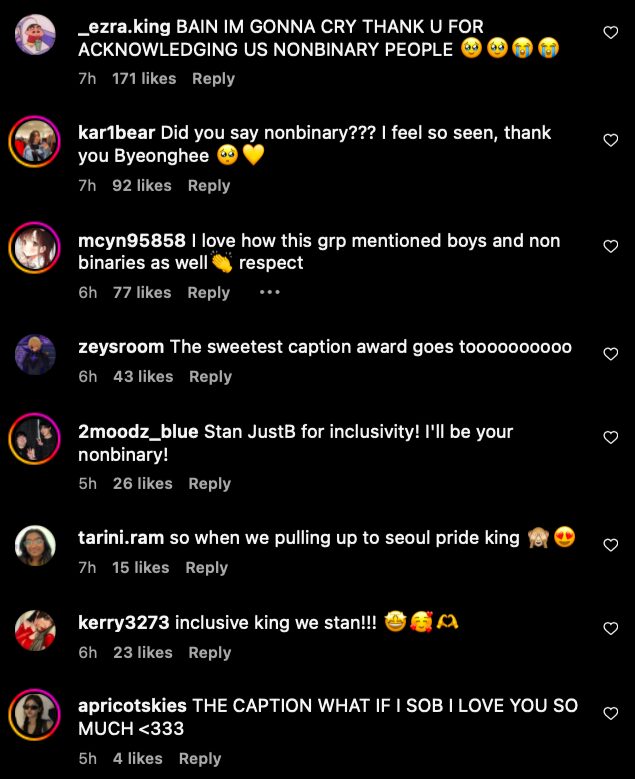The width and height of the screenshot is (635, 779).
Task: Click tarini.ram's profile avatar
Action: click(35, 545)
